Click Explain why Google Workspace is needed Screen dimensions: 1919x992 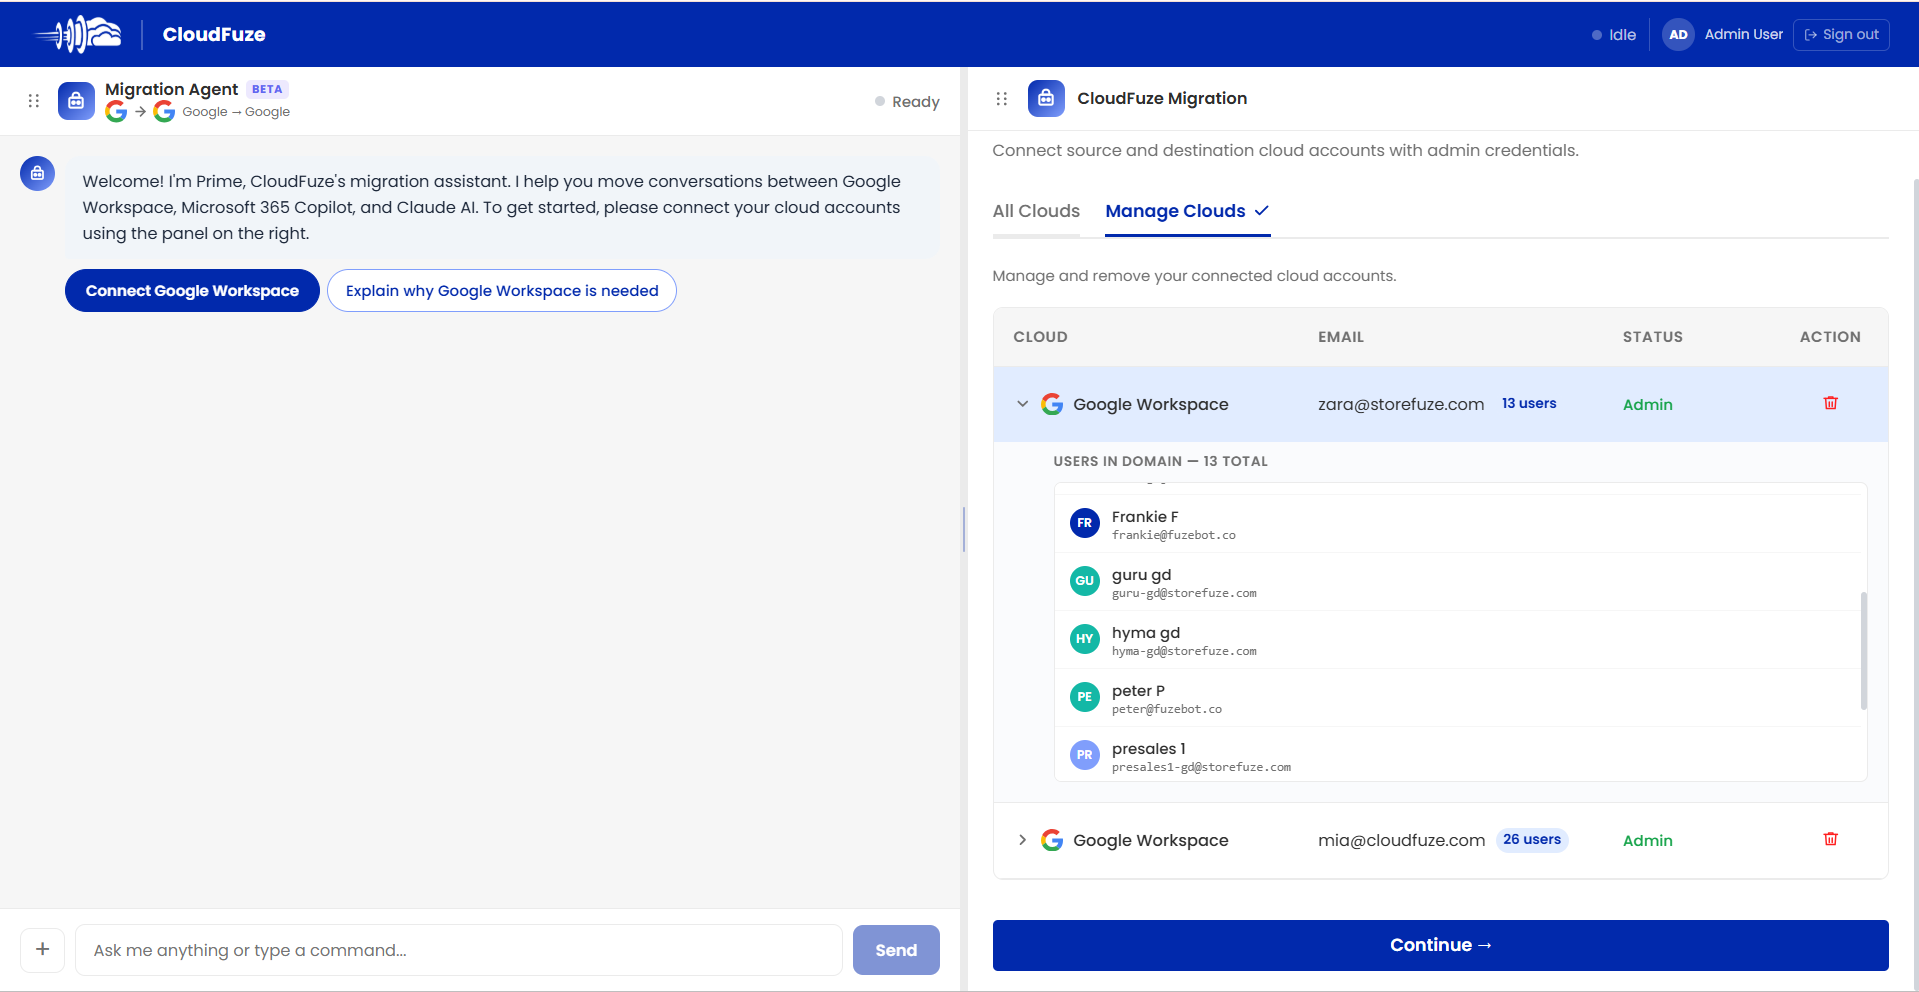click(x=502, y=291)
